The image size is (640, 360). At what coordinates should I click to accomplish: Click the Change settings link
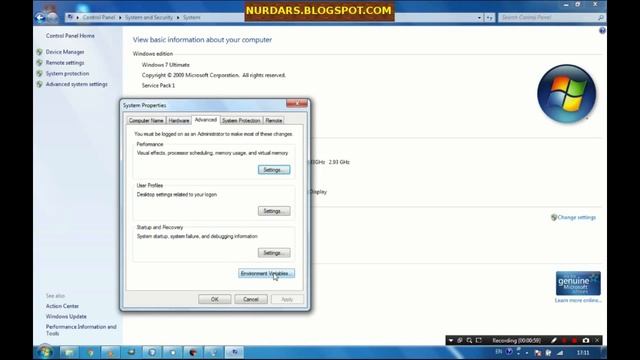click(577, 218)
